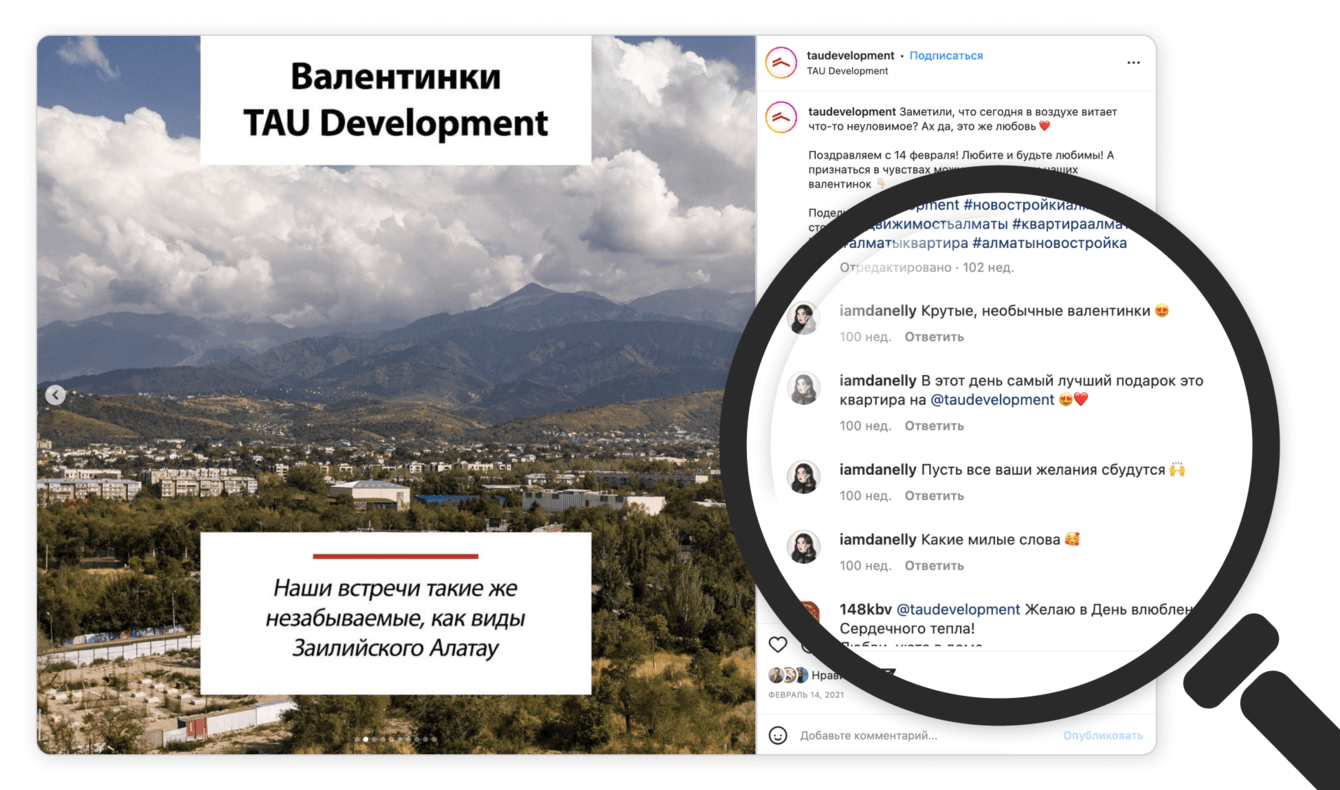This screenshot has height=790, width=1340.
Task: Click '100 нед.' under 'Крутые, необычные валентинки'
Action: click(x=866, y=337)
